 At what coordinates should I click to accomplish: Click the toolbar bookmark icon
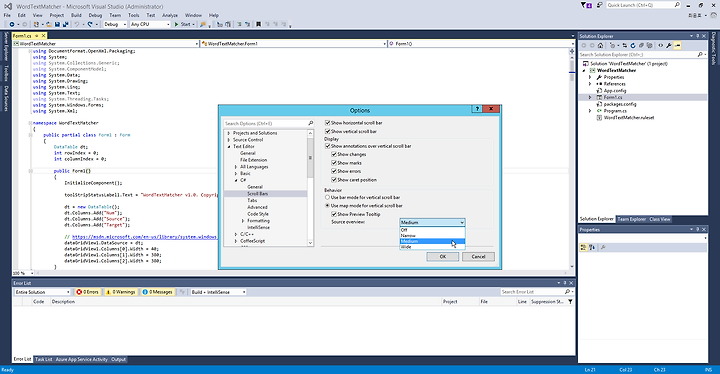click(x=258, y=24)
